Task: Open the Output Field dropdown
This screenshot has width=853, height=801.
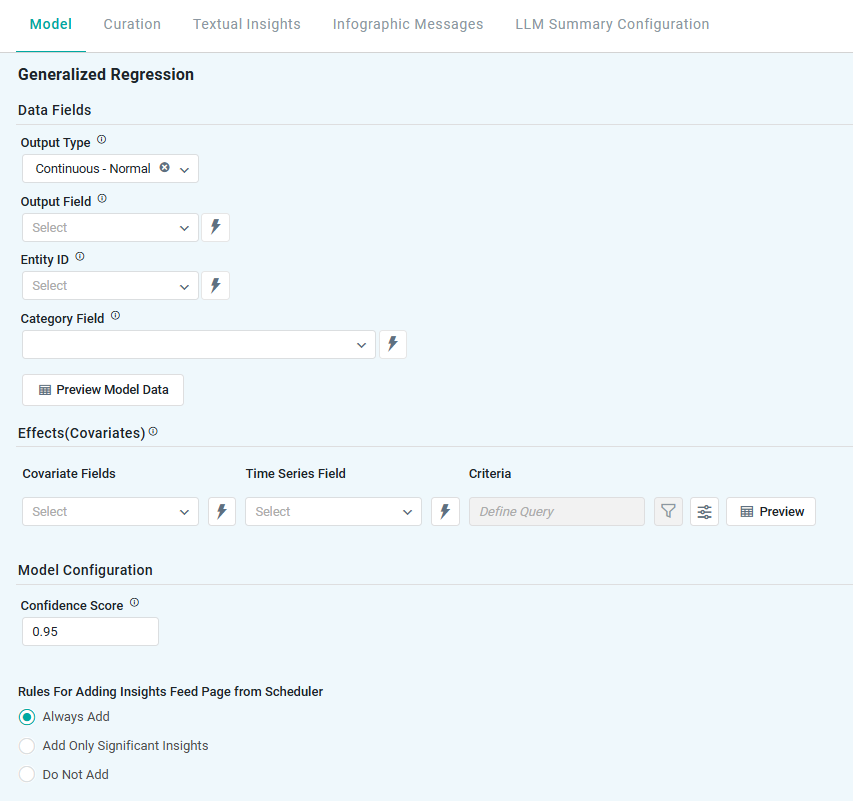Action: pyautogui.click(x=110, y=227)
